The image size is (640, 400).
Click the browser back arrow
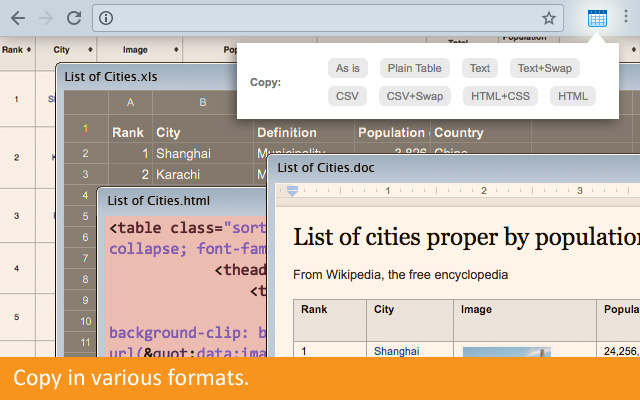(x=18, y=18)
